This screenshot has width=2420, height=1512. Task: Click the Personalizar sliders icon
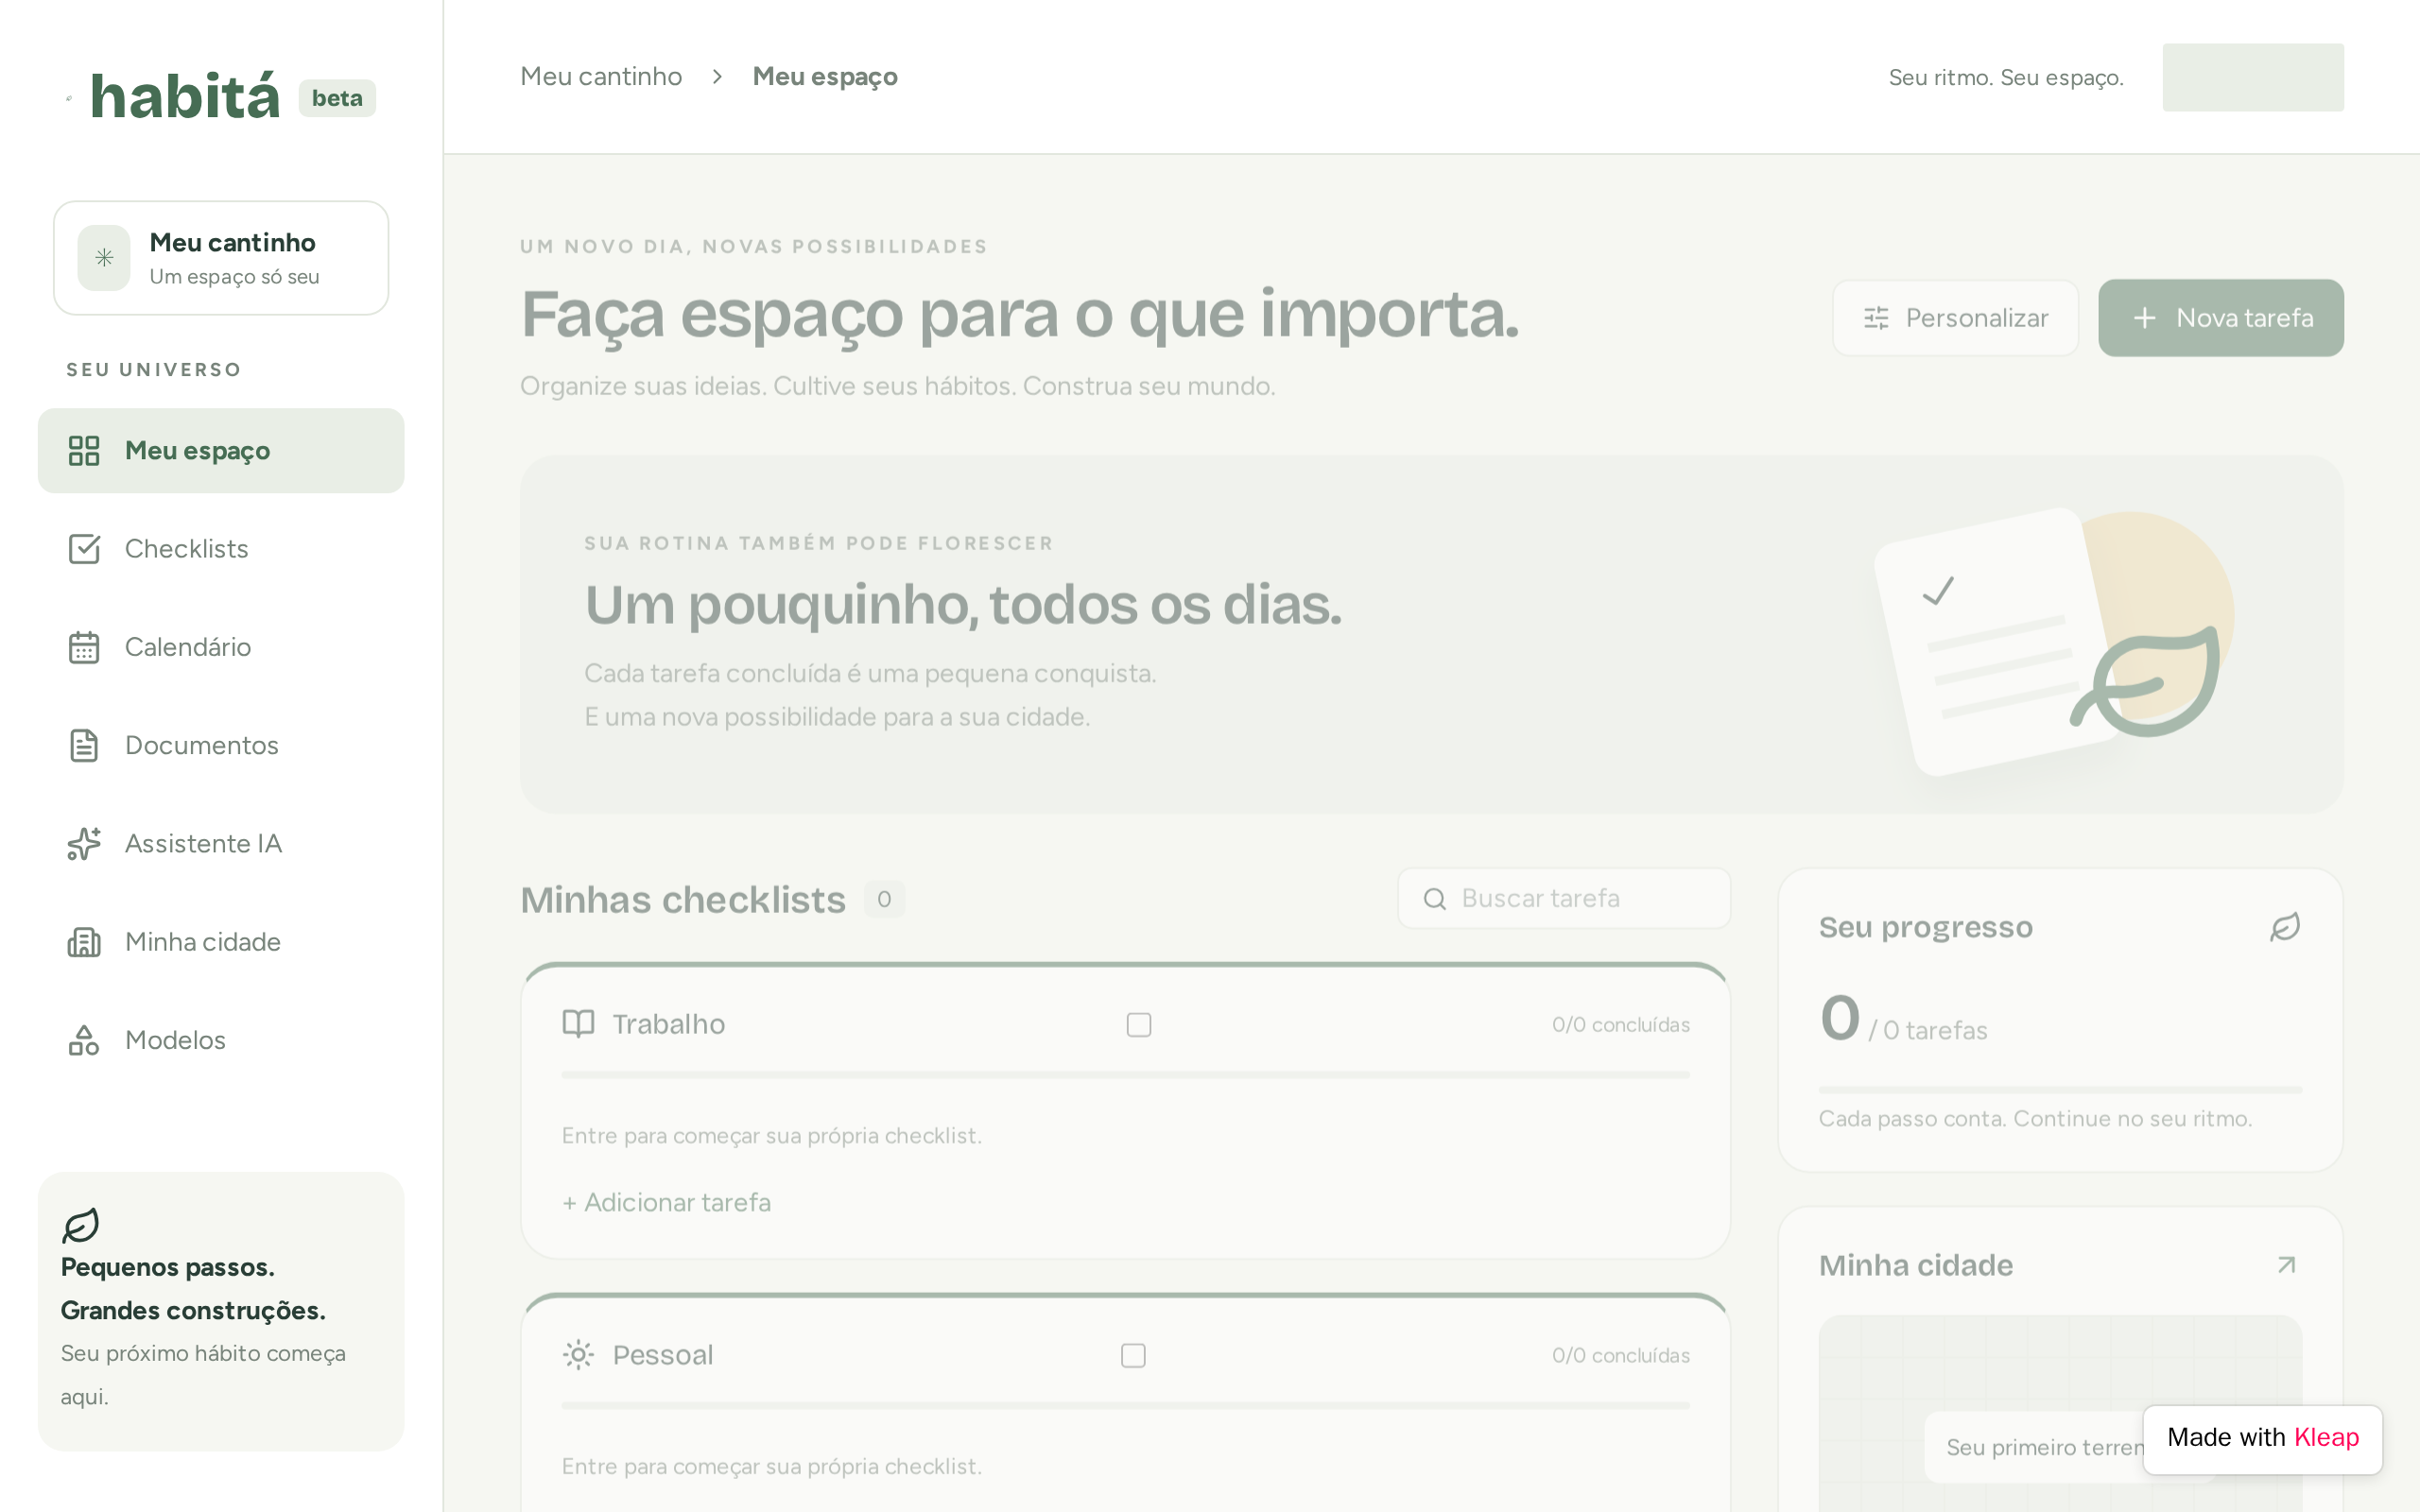[x=1876, y=318]
